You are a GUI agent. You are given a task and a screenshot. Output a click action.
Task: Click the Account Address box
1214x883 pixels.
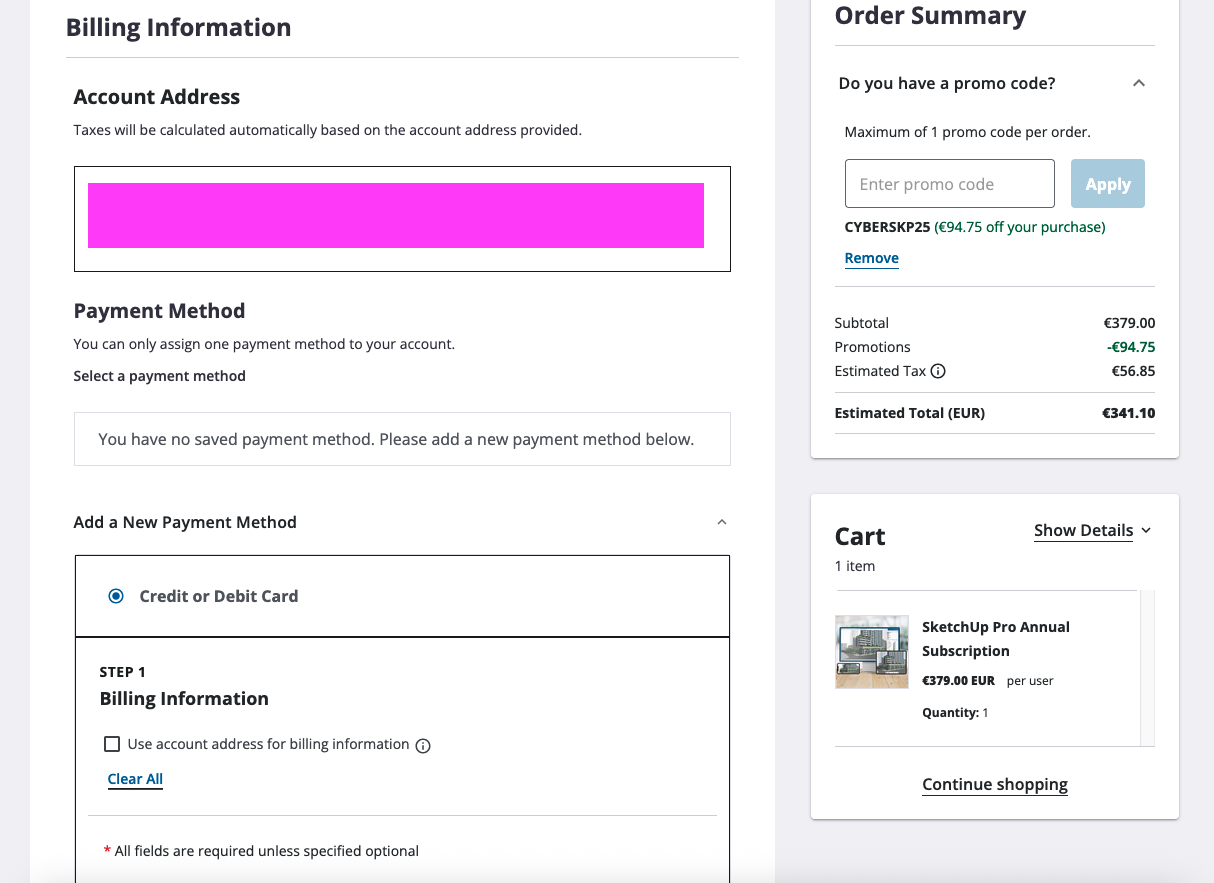click(x=402, y=219)
